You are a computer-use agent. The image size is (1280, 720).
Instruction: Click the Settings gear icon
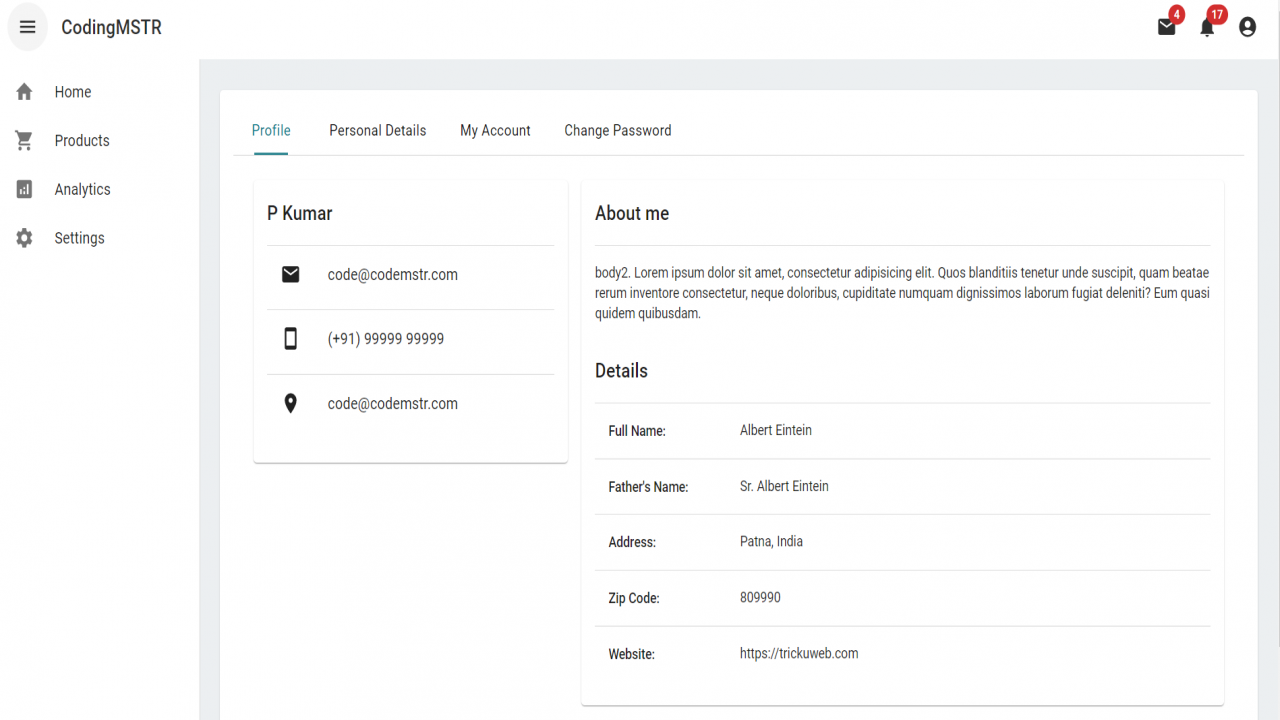click(25, 238)
